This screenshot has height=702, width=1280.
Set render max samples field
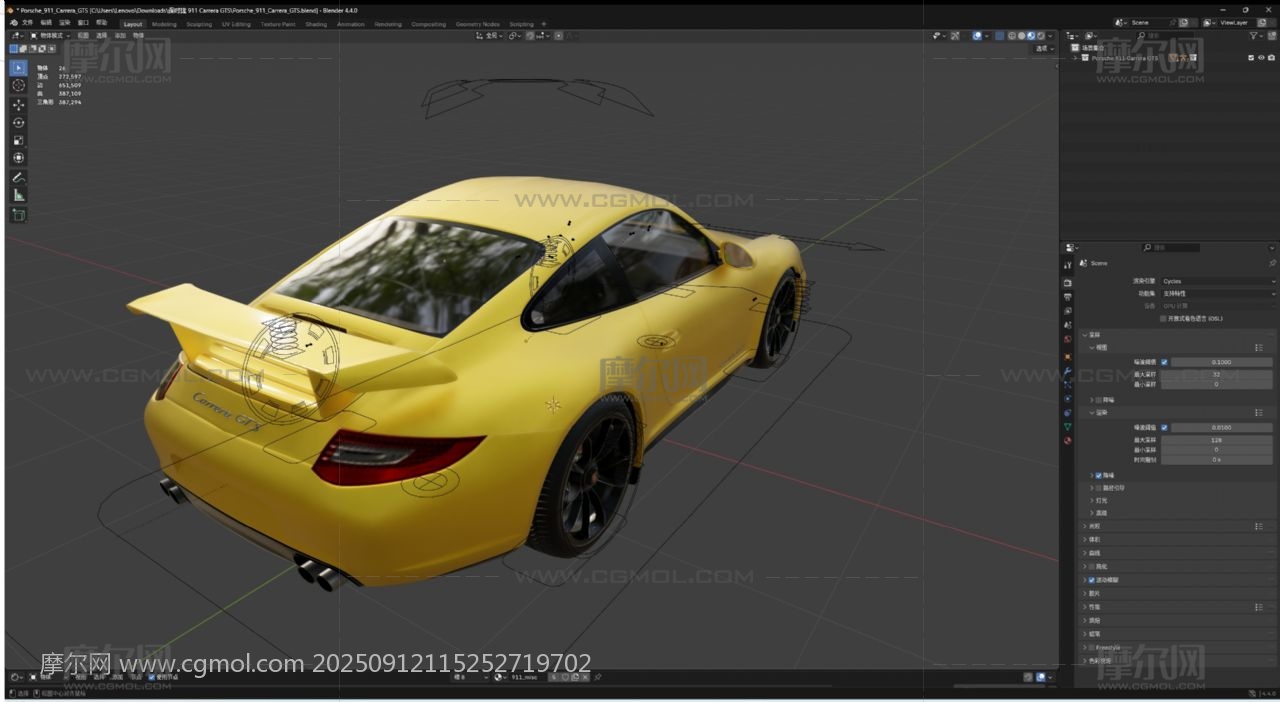pos(1216,439)
